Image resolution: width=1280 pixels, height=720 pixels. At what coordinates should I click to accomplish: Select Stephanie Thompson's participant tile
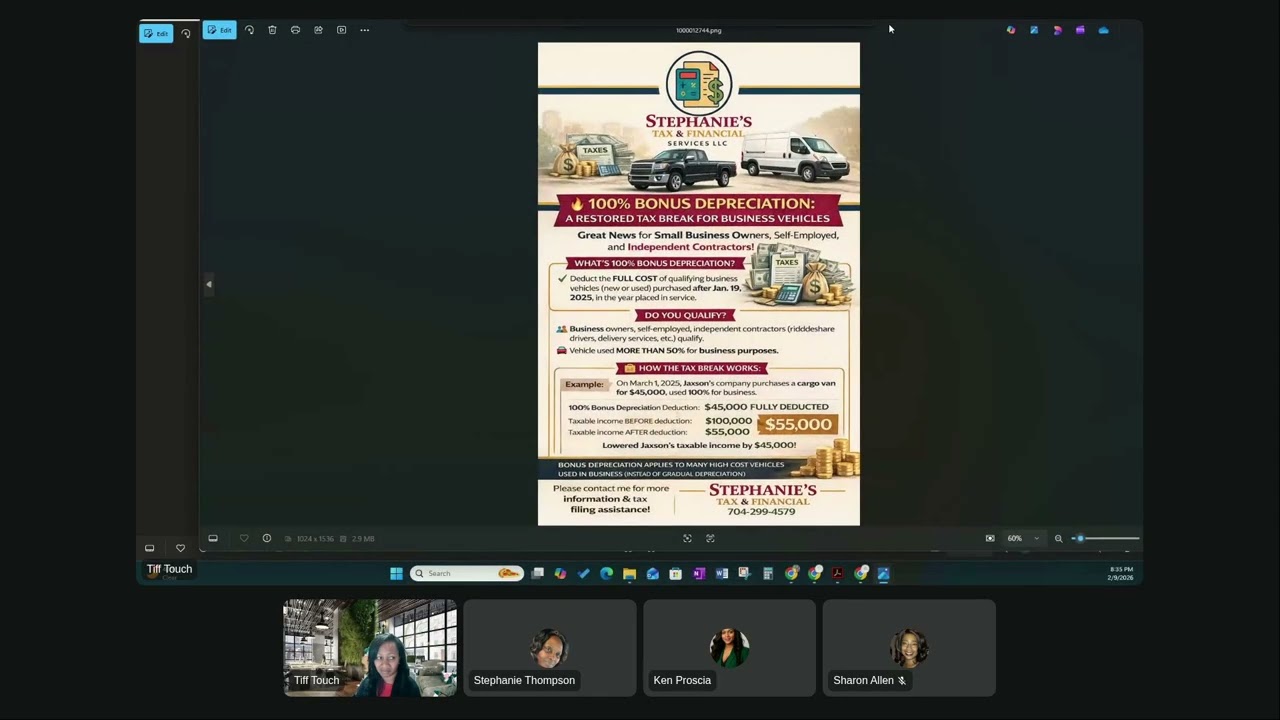[x=550, y=648]
